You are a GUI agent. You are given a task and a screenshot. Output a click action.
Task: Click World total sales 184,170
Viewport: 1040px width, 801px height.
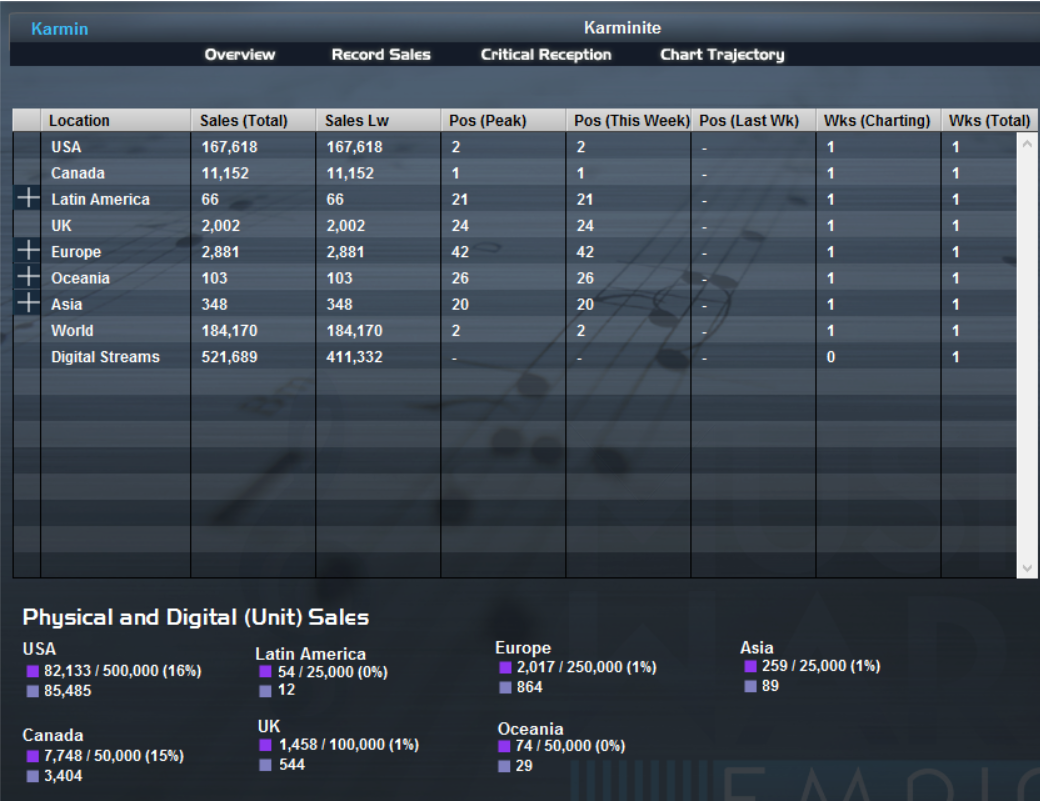tap(229, 330)
